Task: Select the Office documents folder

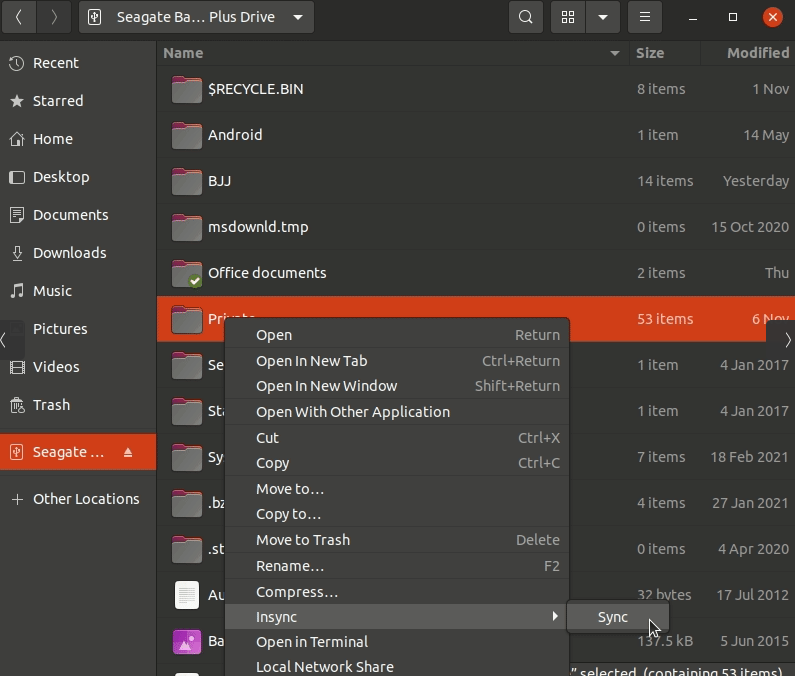Action: coord(266,273)
